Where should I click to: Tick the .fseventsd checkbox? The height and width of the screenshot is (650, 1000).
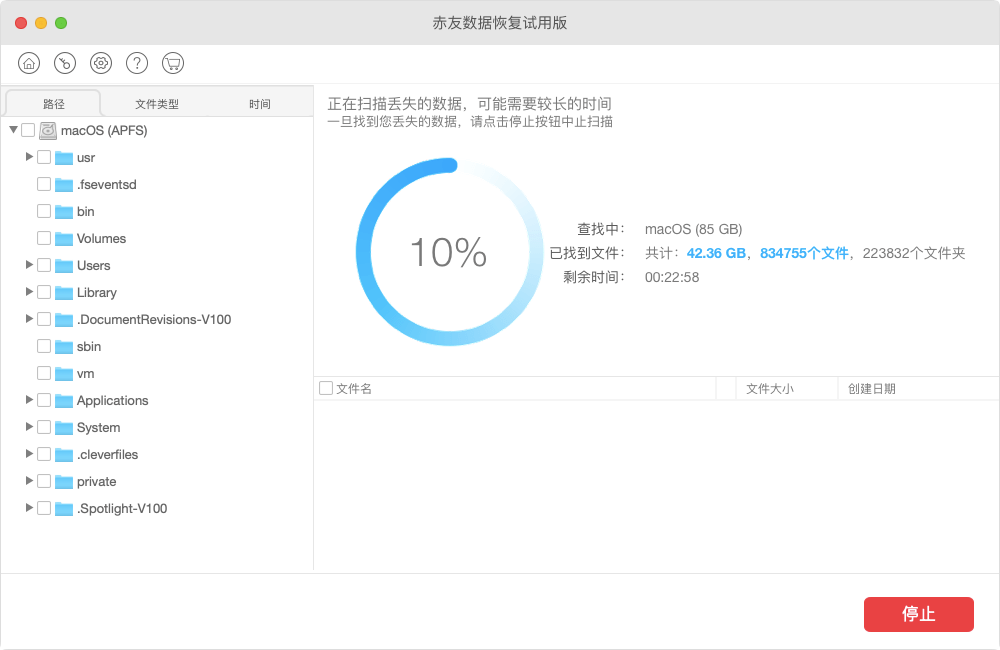tap(44, 184)
